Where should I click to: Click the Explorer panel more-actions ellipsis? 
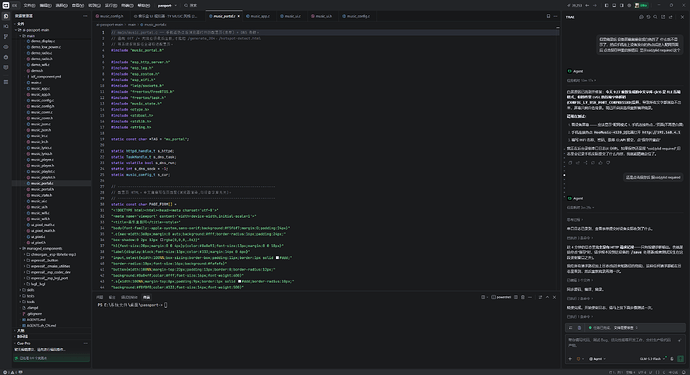[x=85, y=16]
